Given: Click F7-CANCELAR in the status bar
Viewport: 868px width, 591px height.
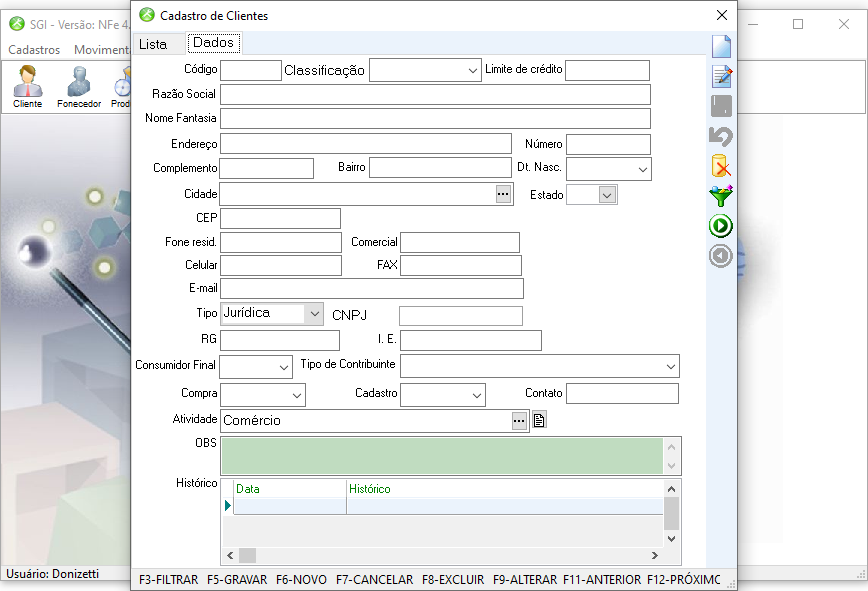Looking at the screenshot, I should (374, 579).
